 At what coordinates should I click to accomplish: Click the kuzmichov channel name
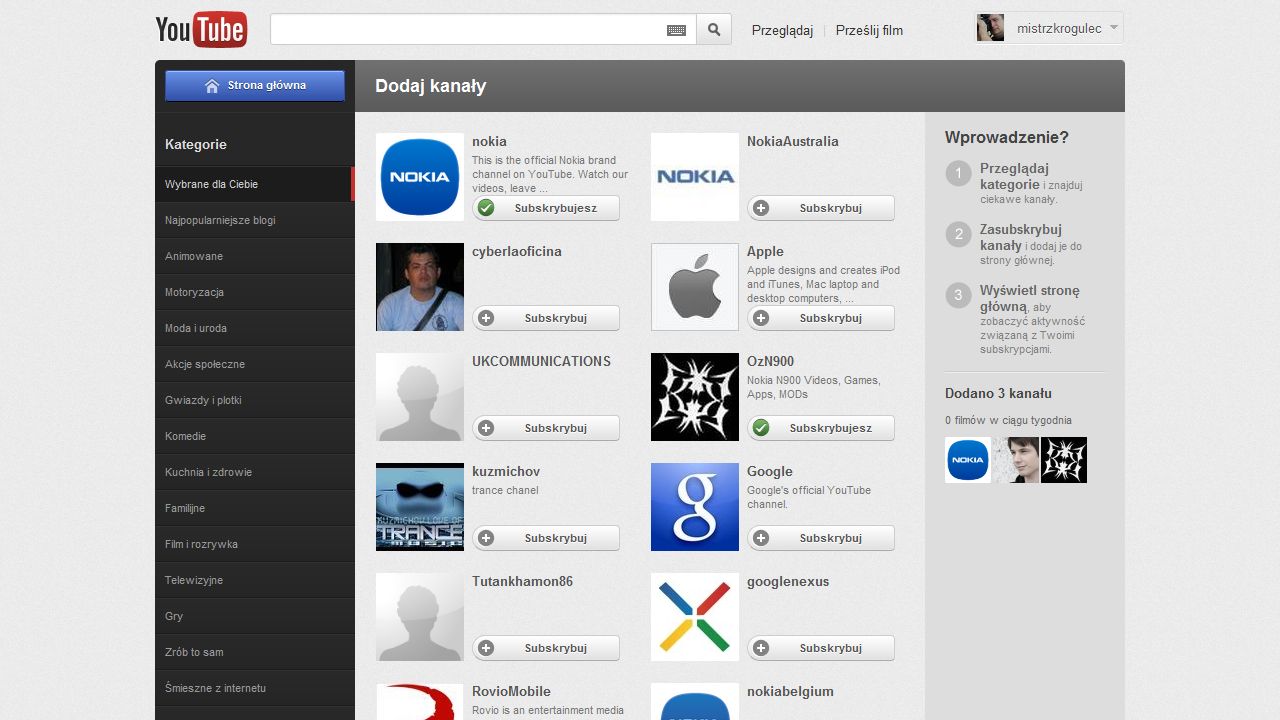(x=506, y=471)
